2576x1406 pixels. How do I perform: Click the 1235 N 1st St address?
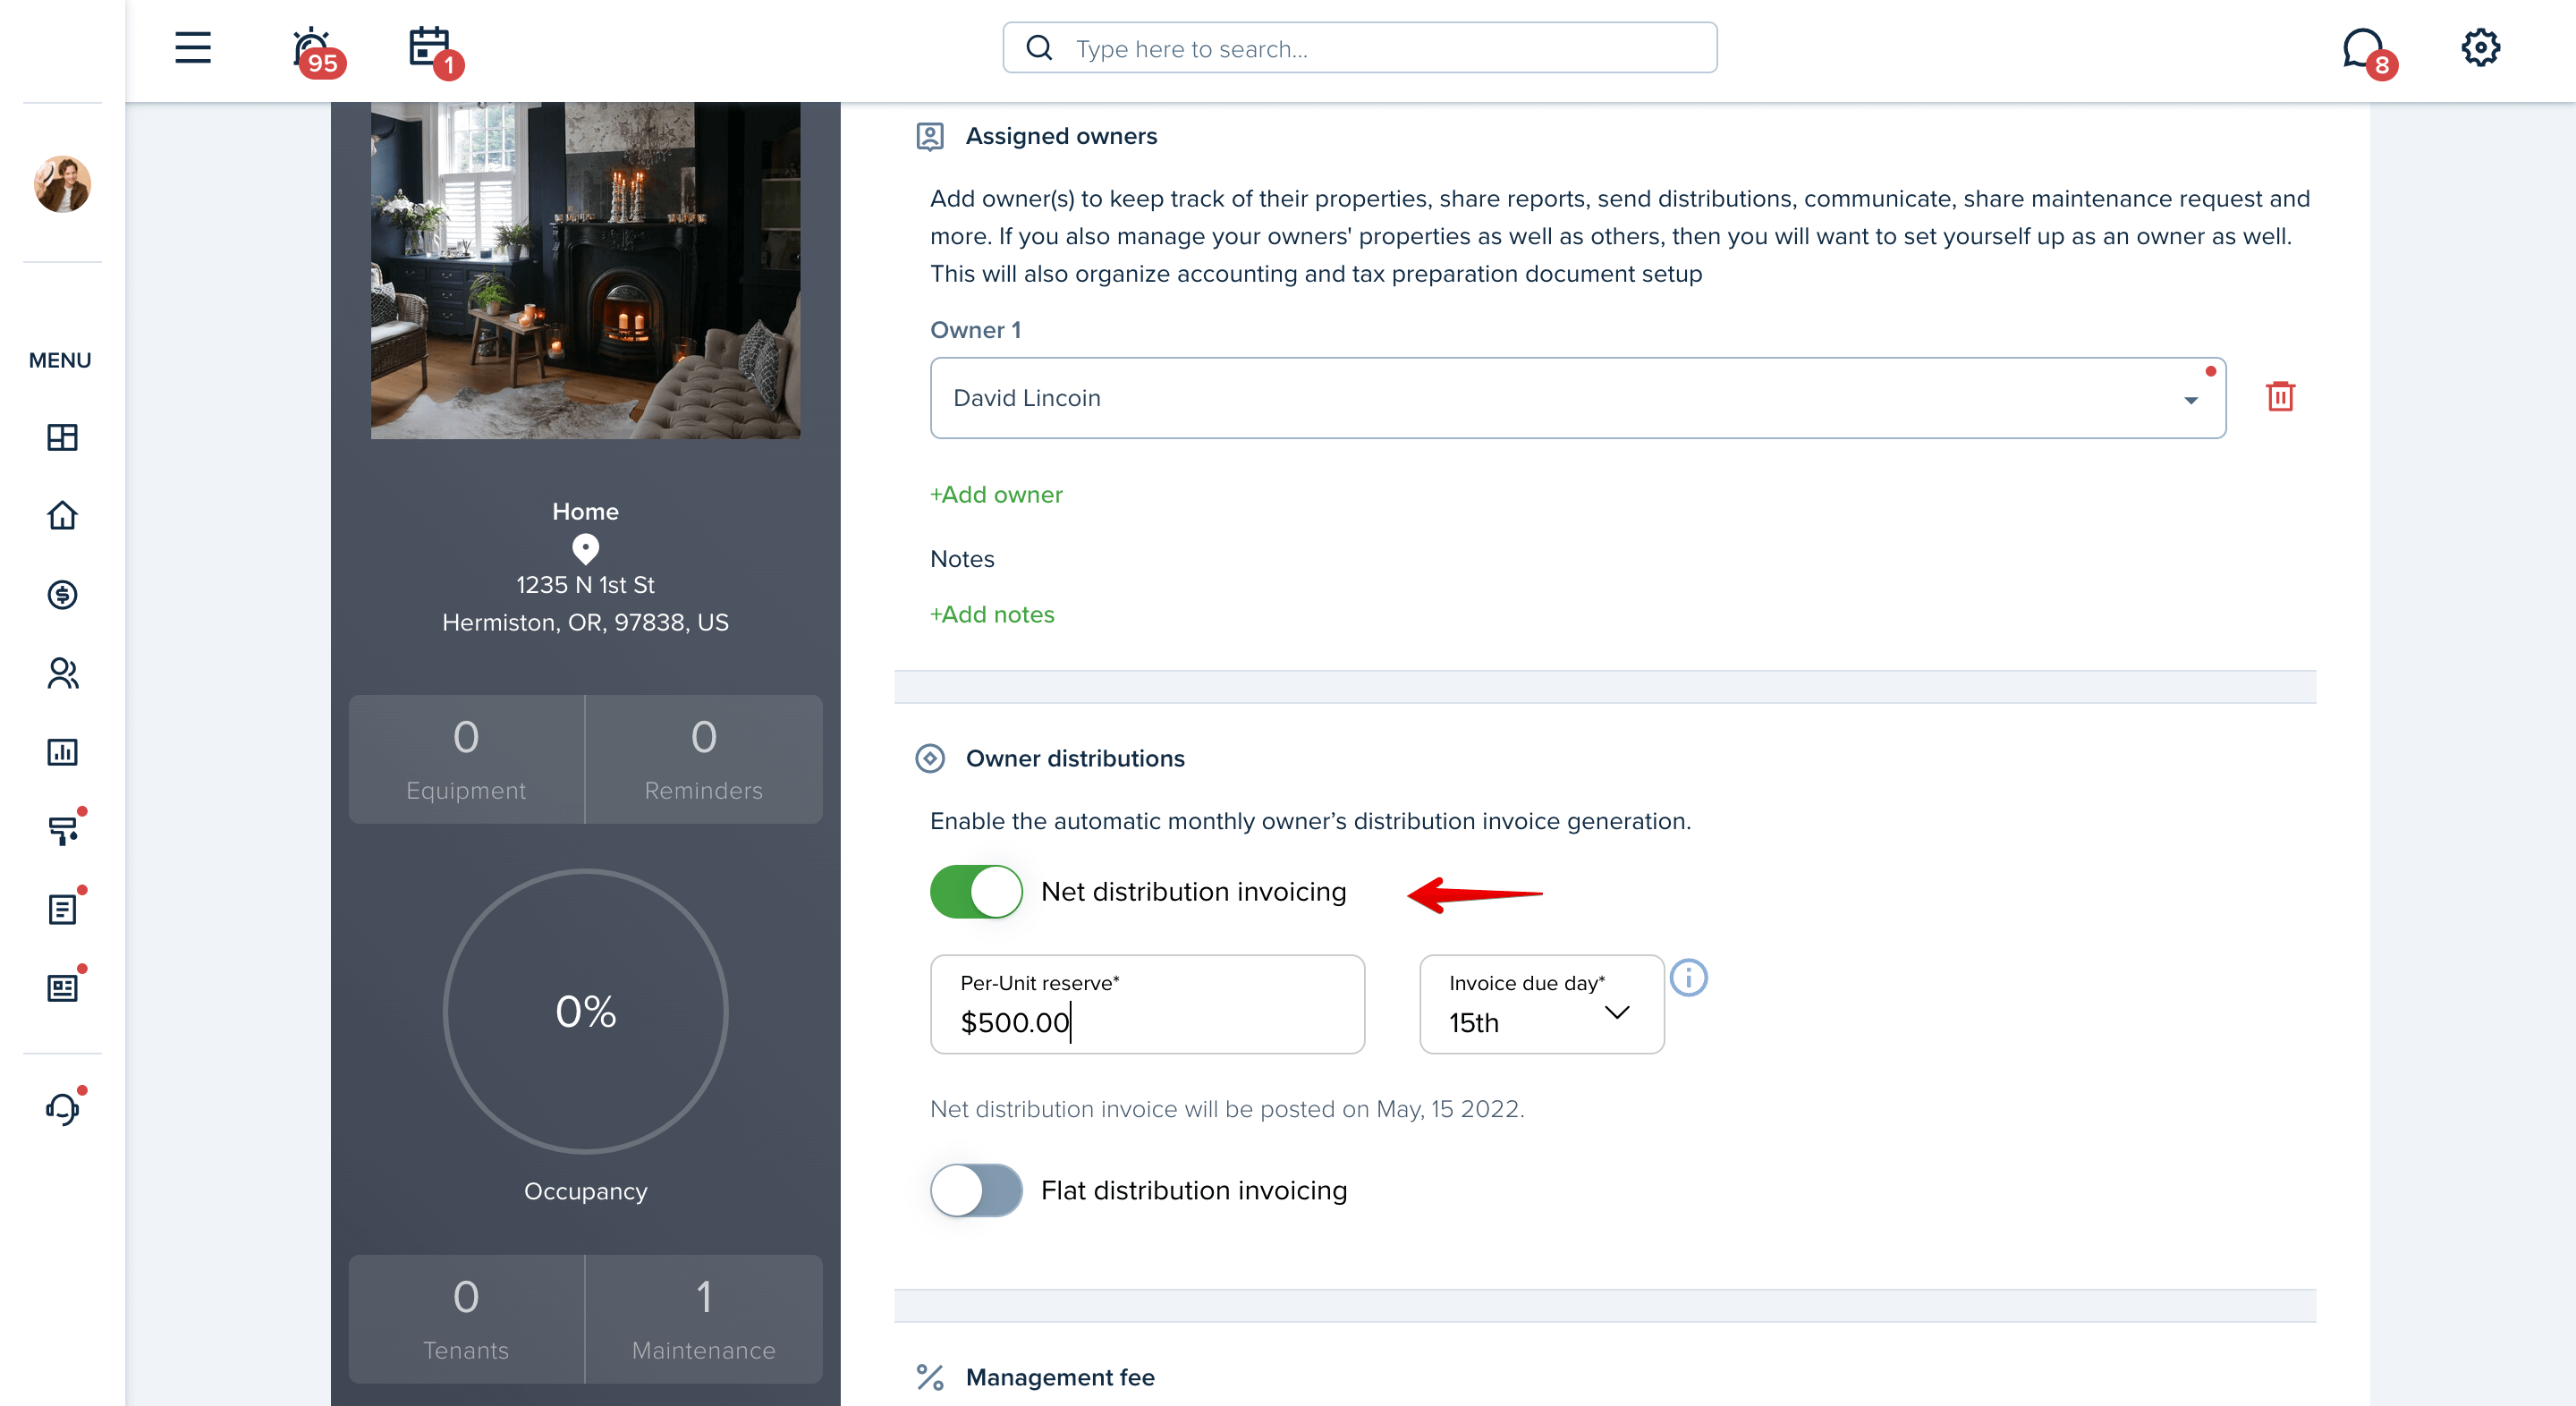585,585
